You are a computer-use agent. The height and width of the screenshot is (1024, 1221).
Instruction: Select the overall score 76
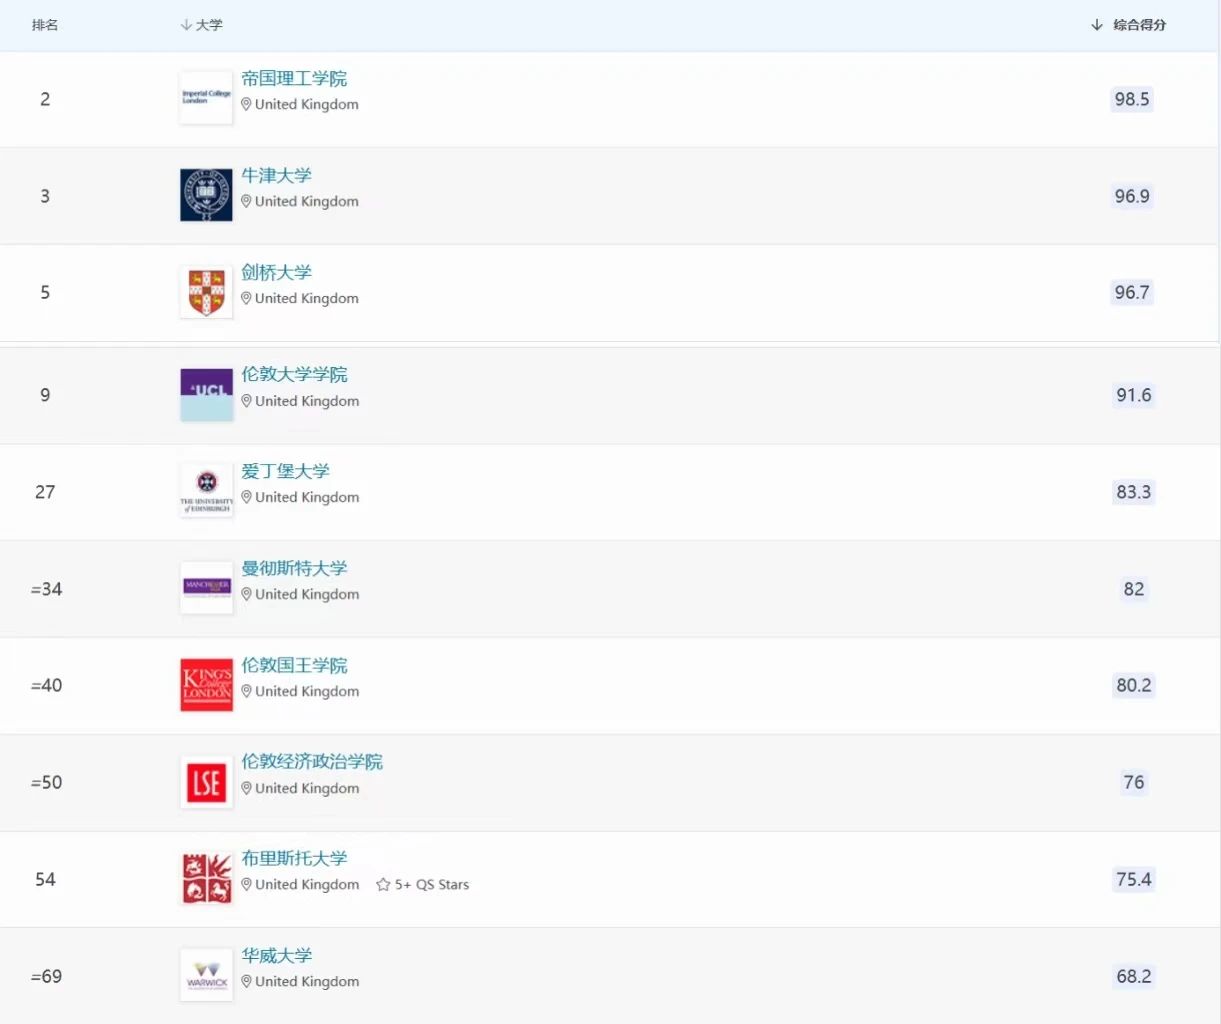1134,782
